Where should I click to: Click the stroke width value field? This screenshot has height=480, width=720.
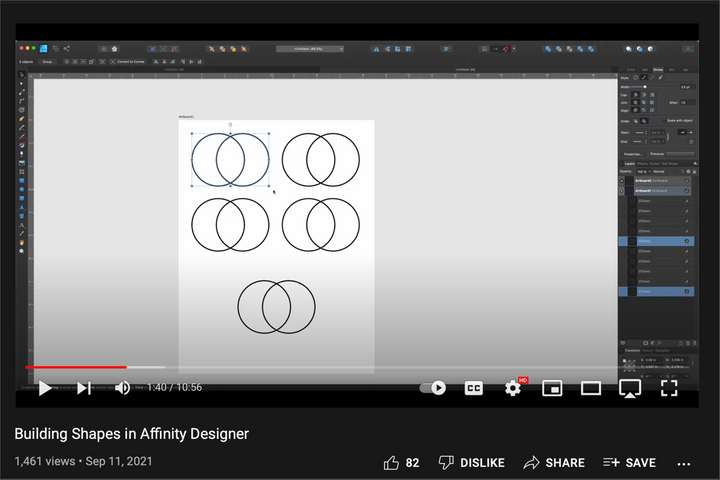(x=686, y=86)
